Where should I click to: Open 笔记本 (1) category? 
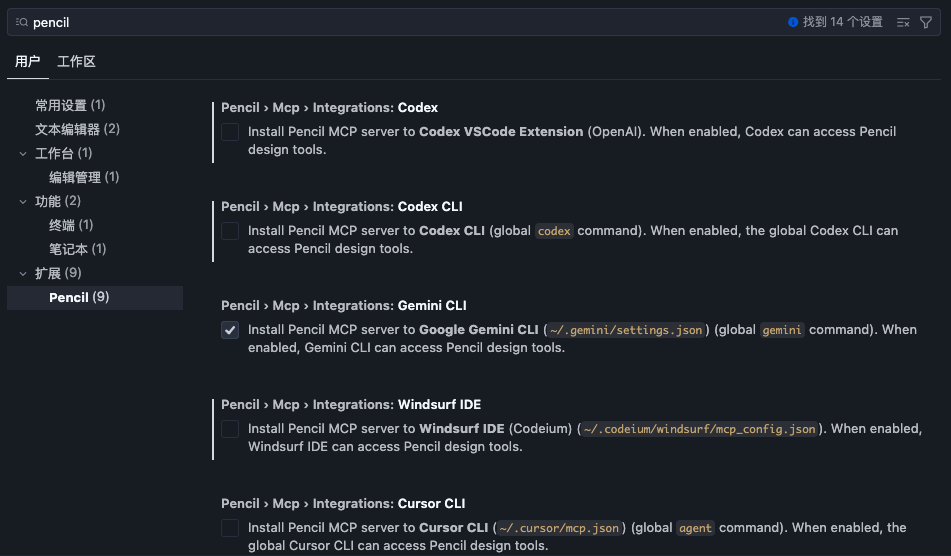(78, 249)
